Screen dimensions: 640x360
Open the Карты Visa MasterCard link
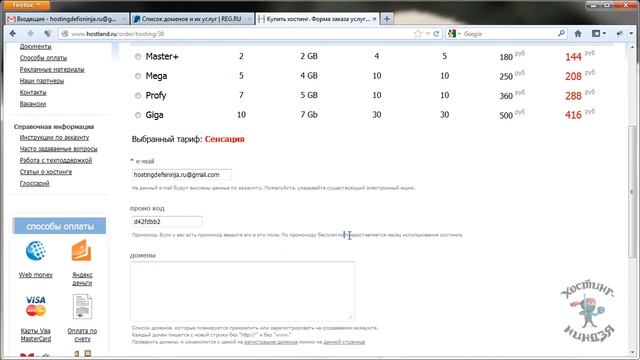click(x=36, y=335)
